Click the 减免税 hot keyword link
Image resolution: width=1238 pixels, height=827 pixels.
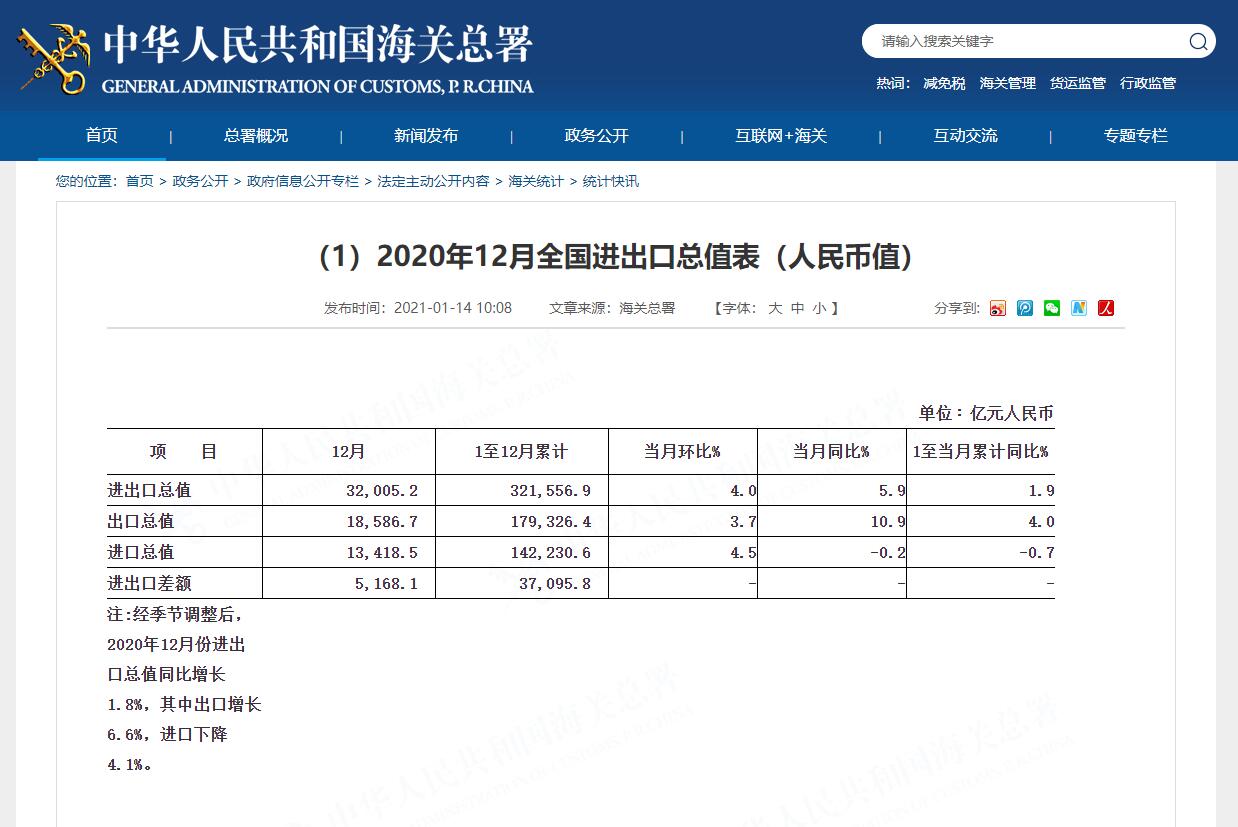944,84
